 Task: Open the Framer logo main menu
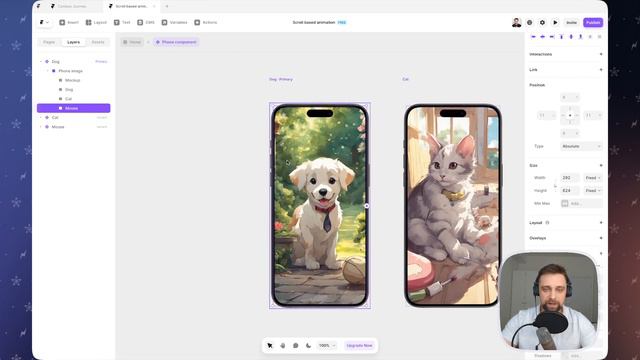[44, 22]
